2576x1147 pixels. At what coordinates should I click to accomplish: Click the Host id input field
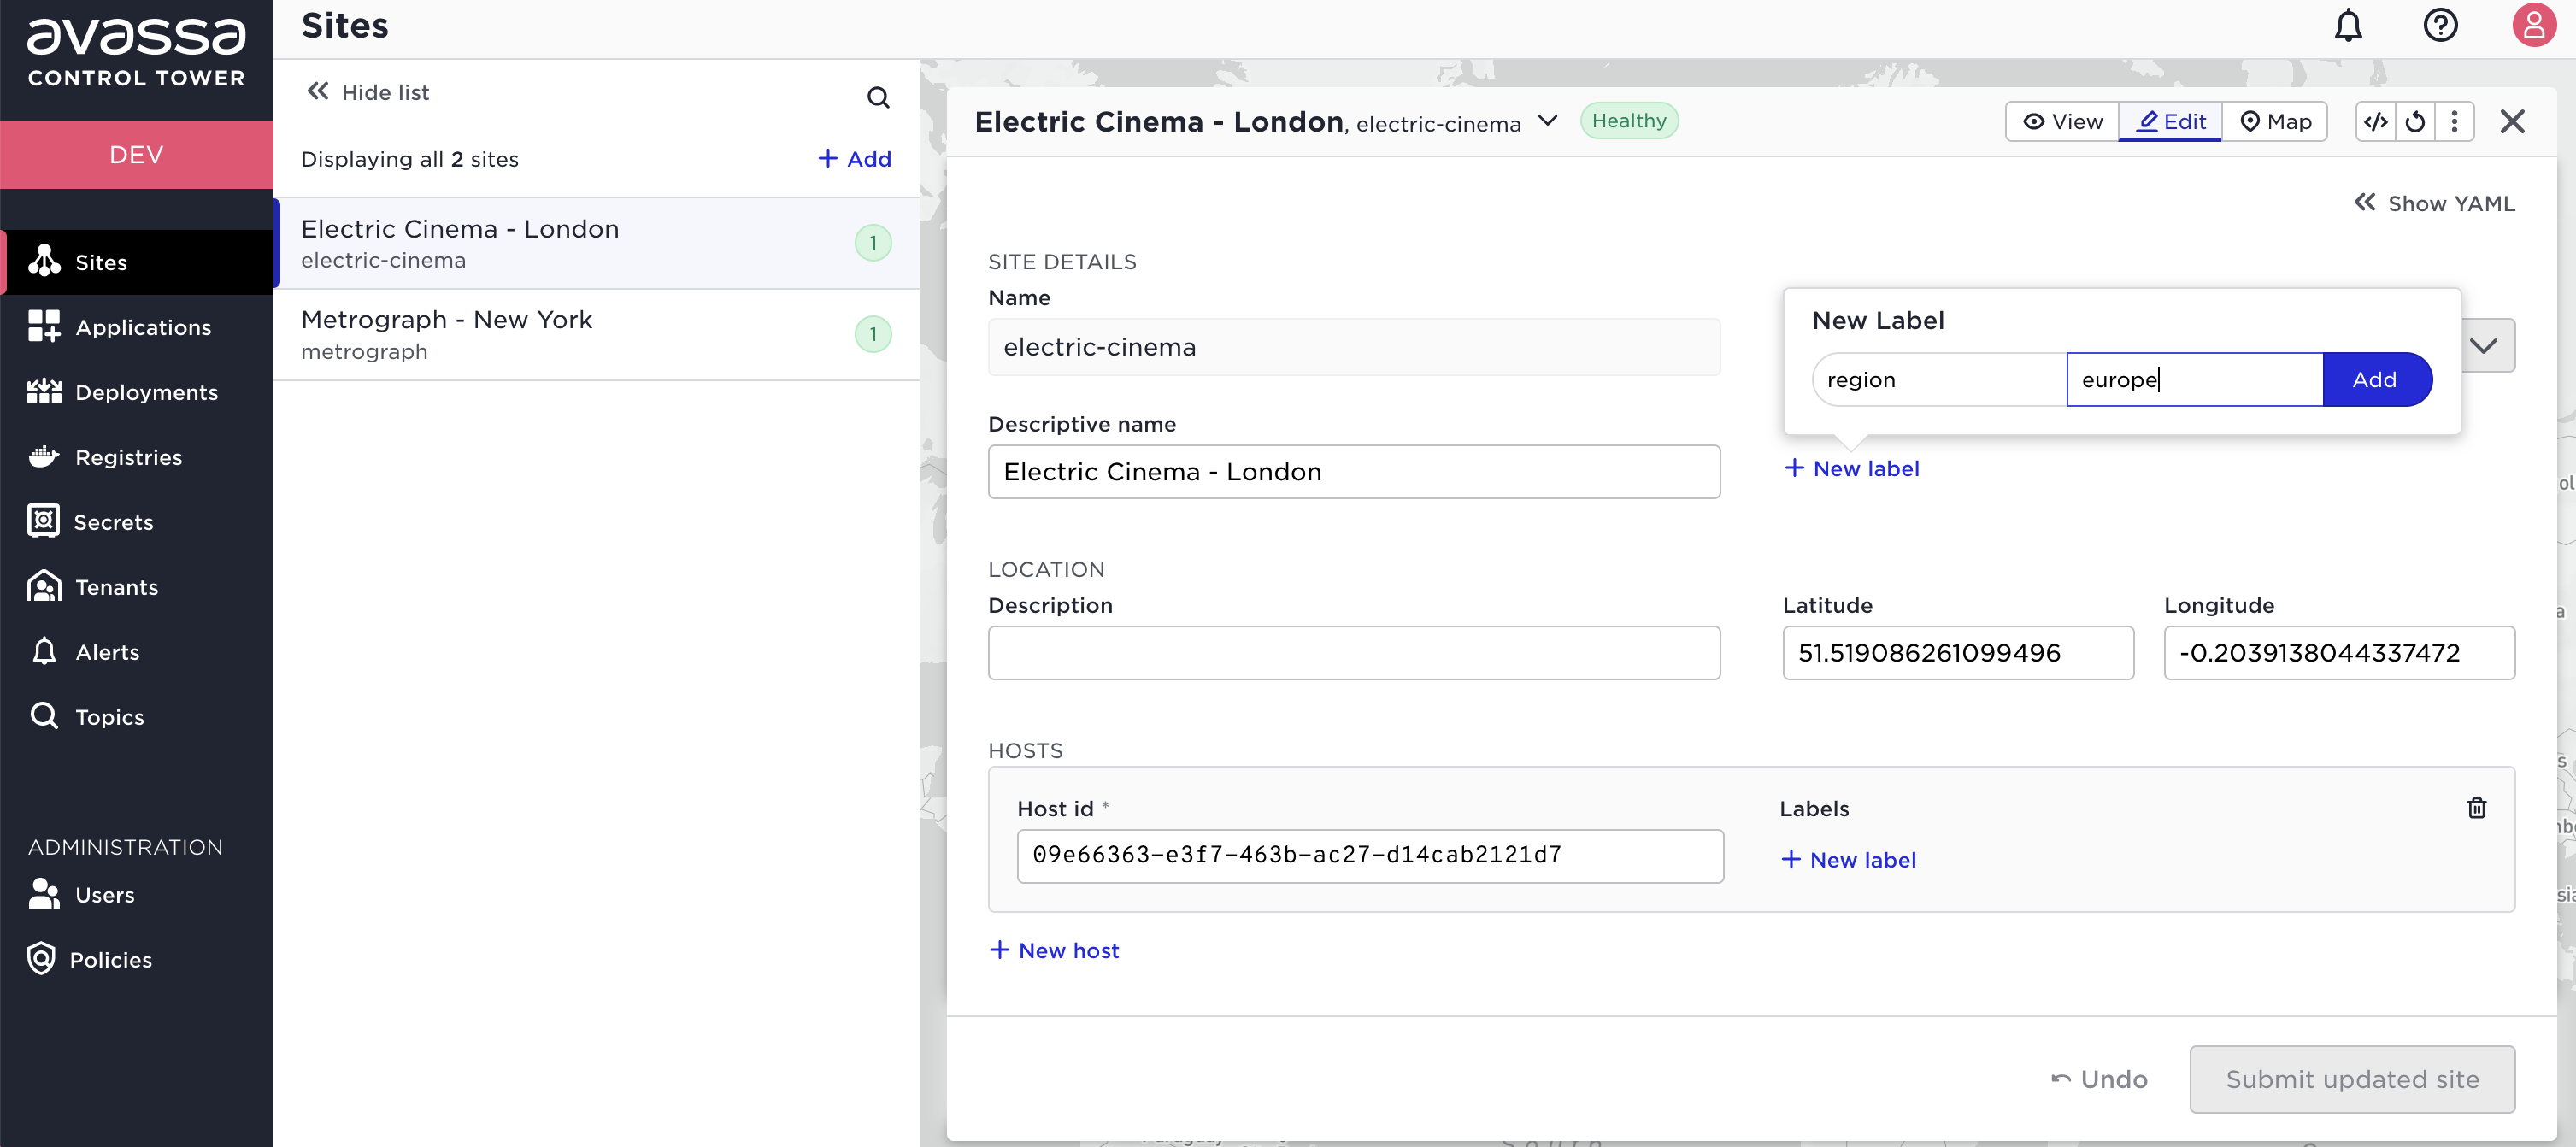tap(1370, 856)
